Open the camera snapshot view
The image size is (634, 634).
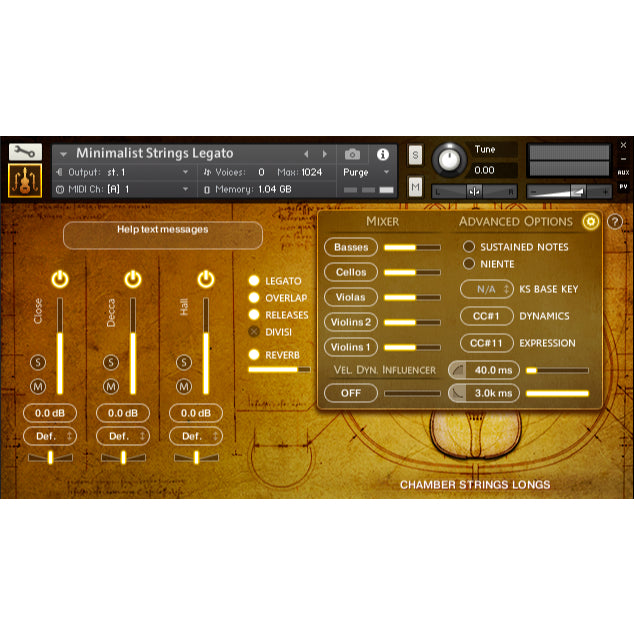[x=352, y=154]
